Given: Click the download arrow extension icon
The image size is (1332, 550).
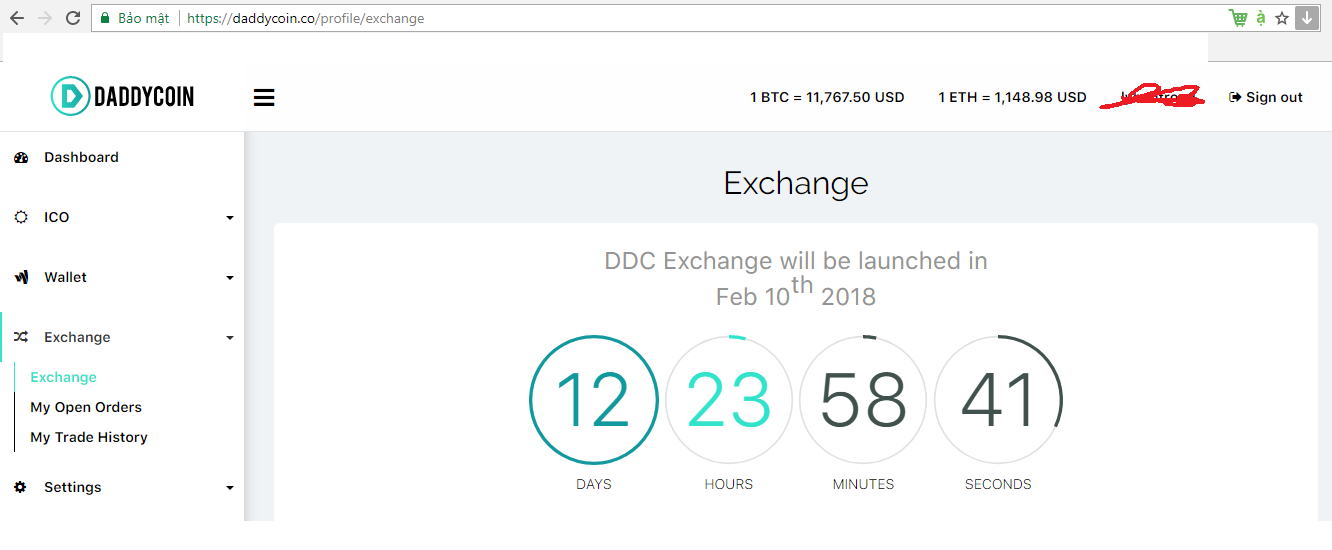Looking at the screenshot, I should [1307, 18].
